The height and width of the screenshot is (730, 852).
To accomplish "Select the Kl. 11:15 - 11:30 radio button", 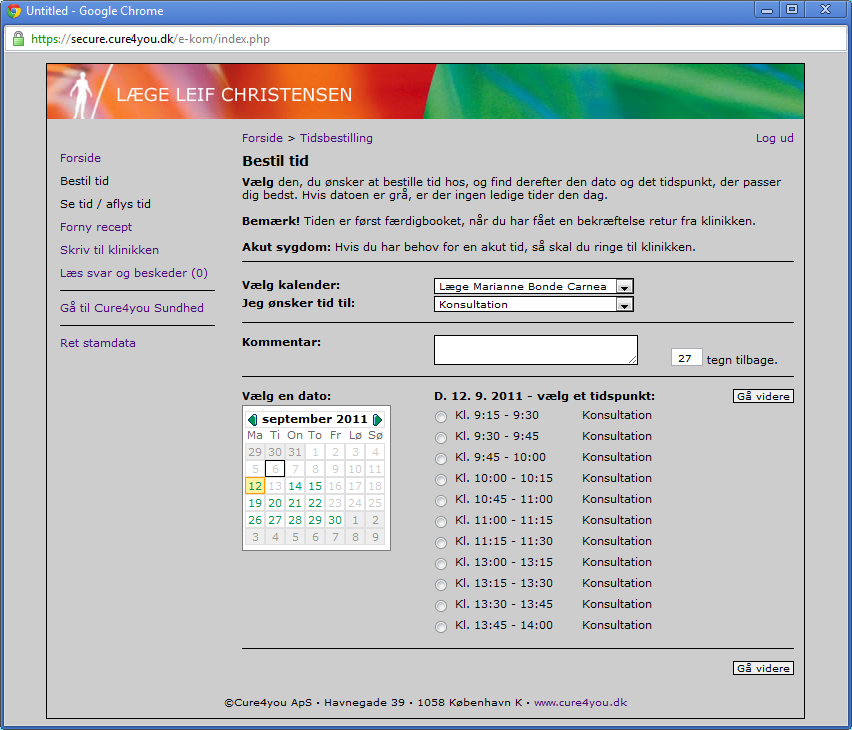I will click(441, 542).
